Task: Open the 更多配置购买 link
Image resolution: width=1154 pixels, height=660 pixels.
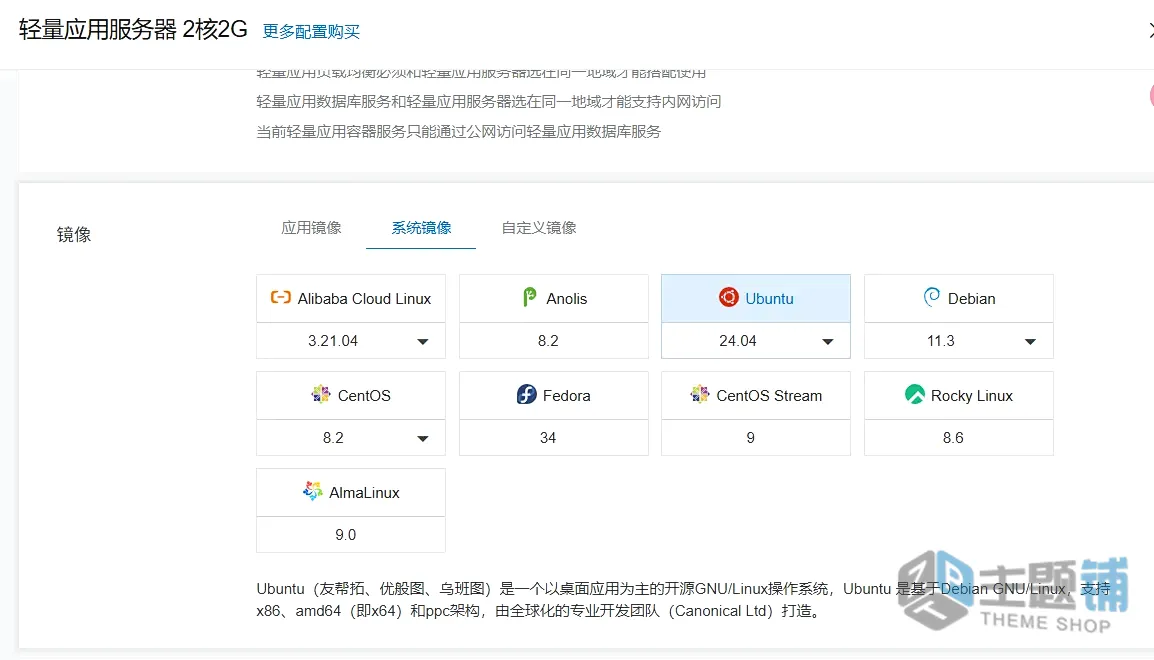Action: pyautogui.click(x=311, y=32)
